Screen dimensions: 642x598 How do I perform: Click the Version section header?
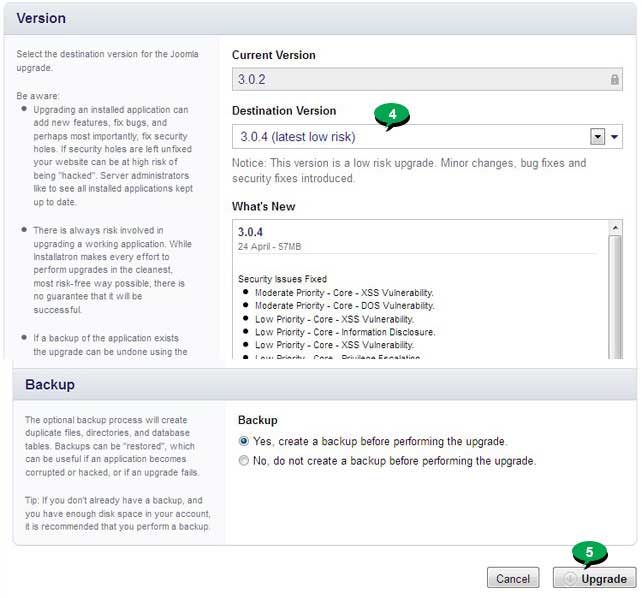coord(320,19)
